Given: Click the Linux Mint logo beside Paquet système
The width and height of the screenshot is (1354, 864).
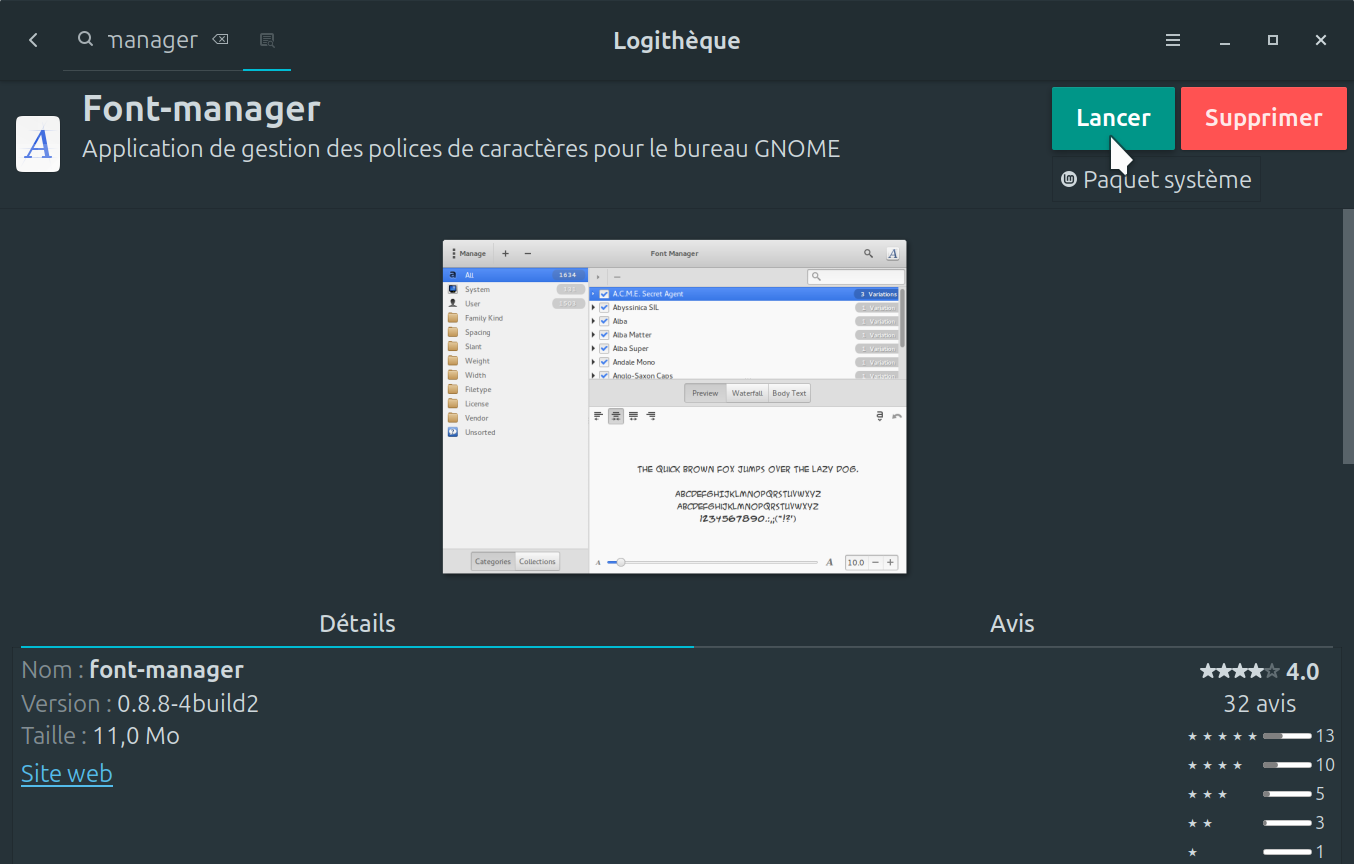Looking at the screenshot, I should click(x=1069, y=180).
